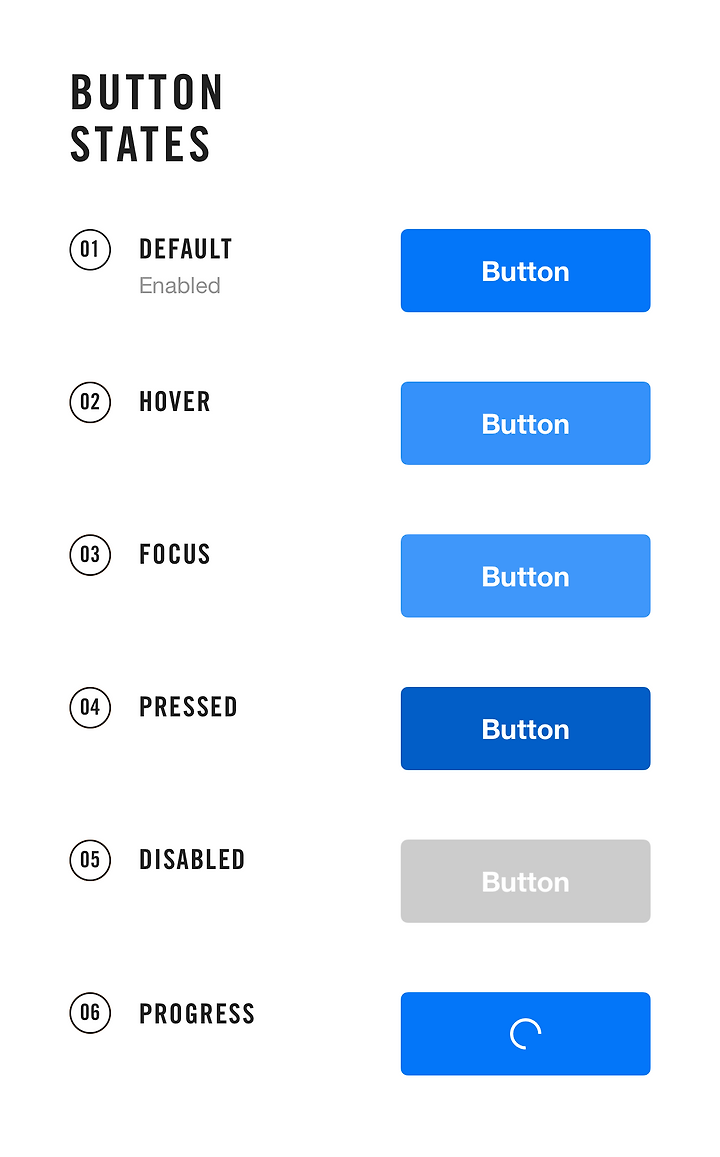Click the circled 04 number badge
Image resolution: width=720 pixels, height=1157 pixels.
90,707
